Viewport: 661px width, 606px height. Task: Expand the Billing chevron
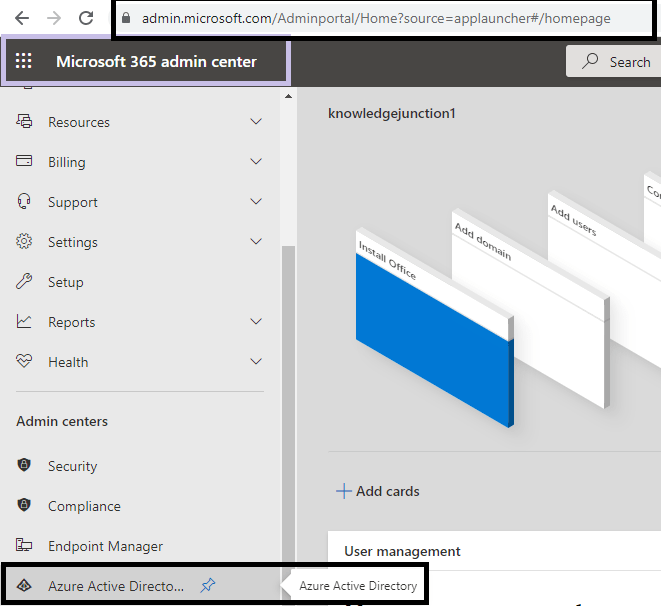(x=256, y=161)
